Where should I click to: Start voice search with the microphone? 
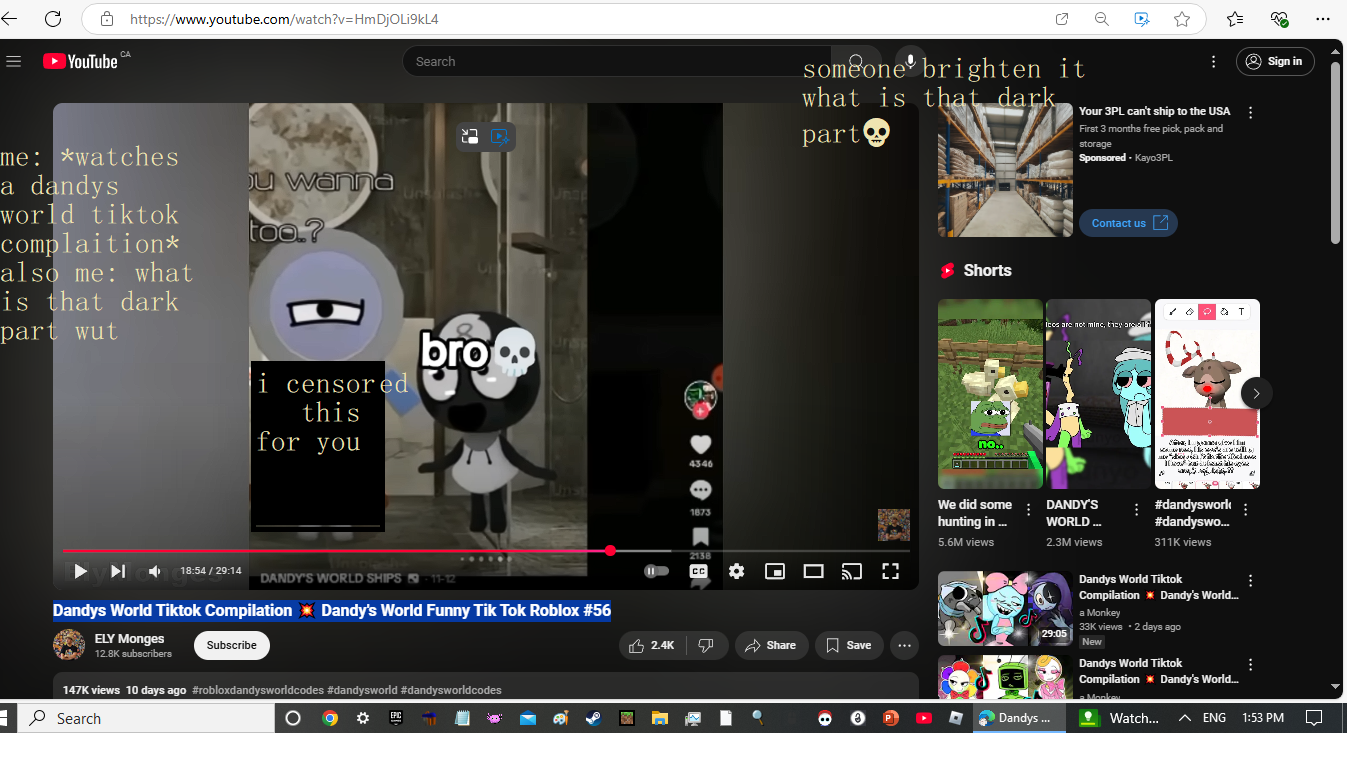pyautogui.click(x=910, y=61)
